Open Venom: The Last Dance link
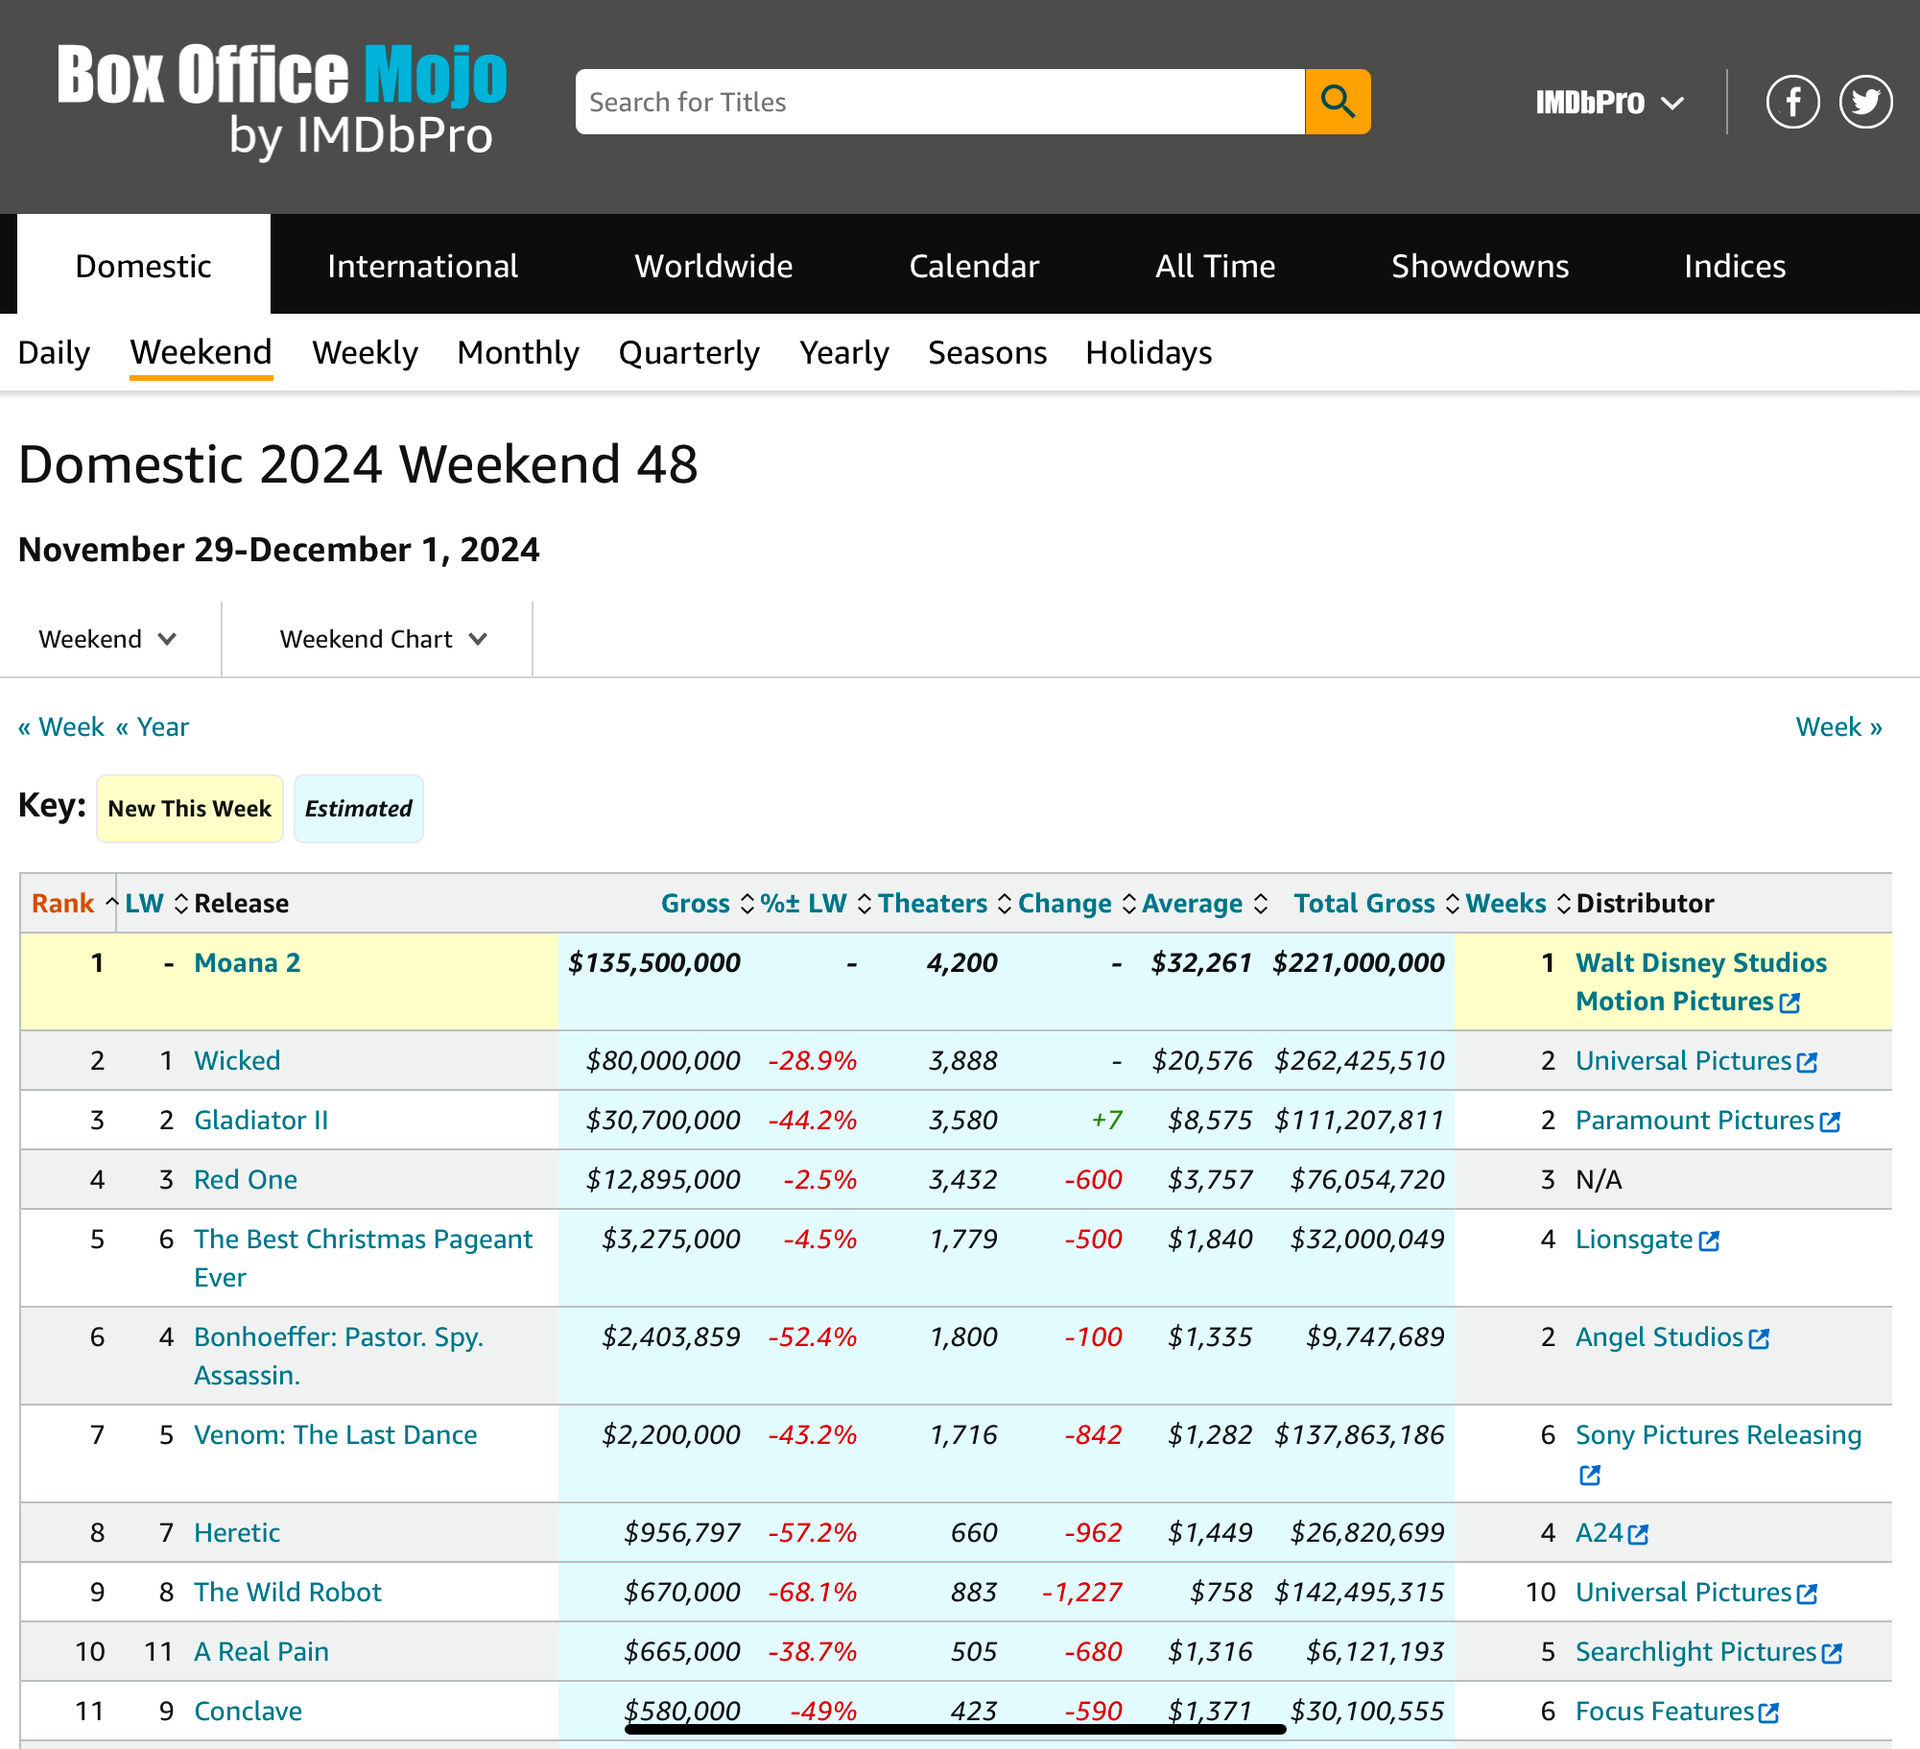This screenshot has height=1749, width=1920. [335, 1435]
